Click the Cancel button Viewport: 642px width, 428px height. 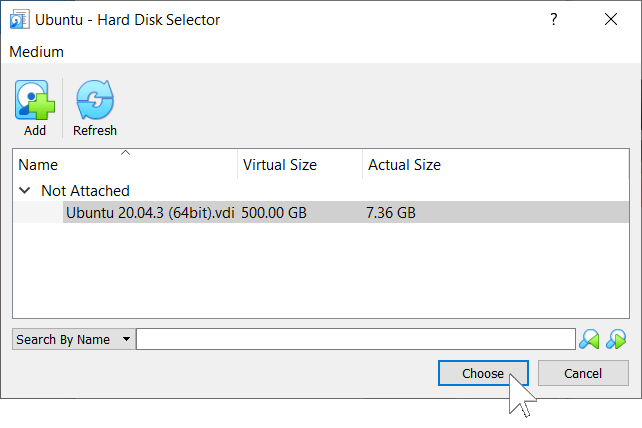coord(583,373)
